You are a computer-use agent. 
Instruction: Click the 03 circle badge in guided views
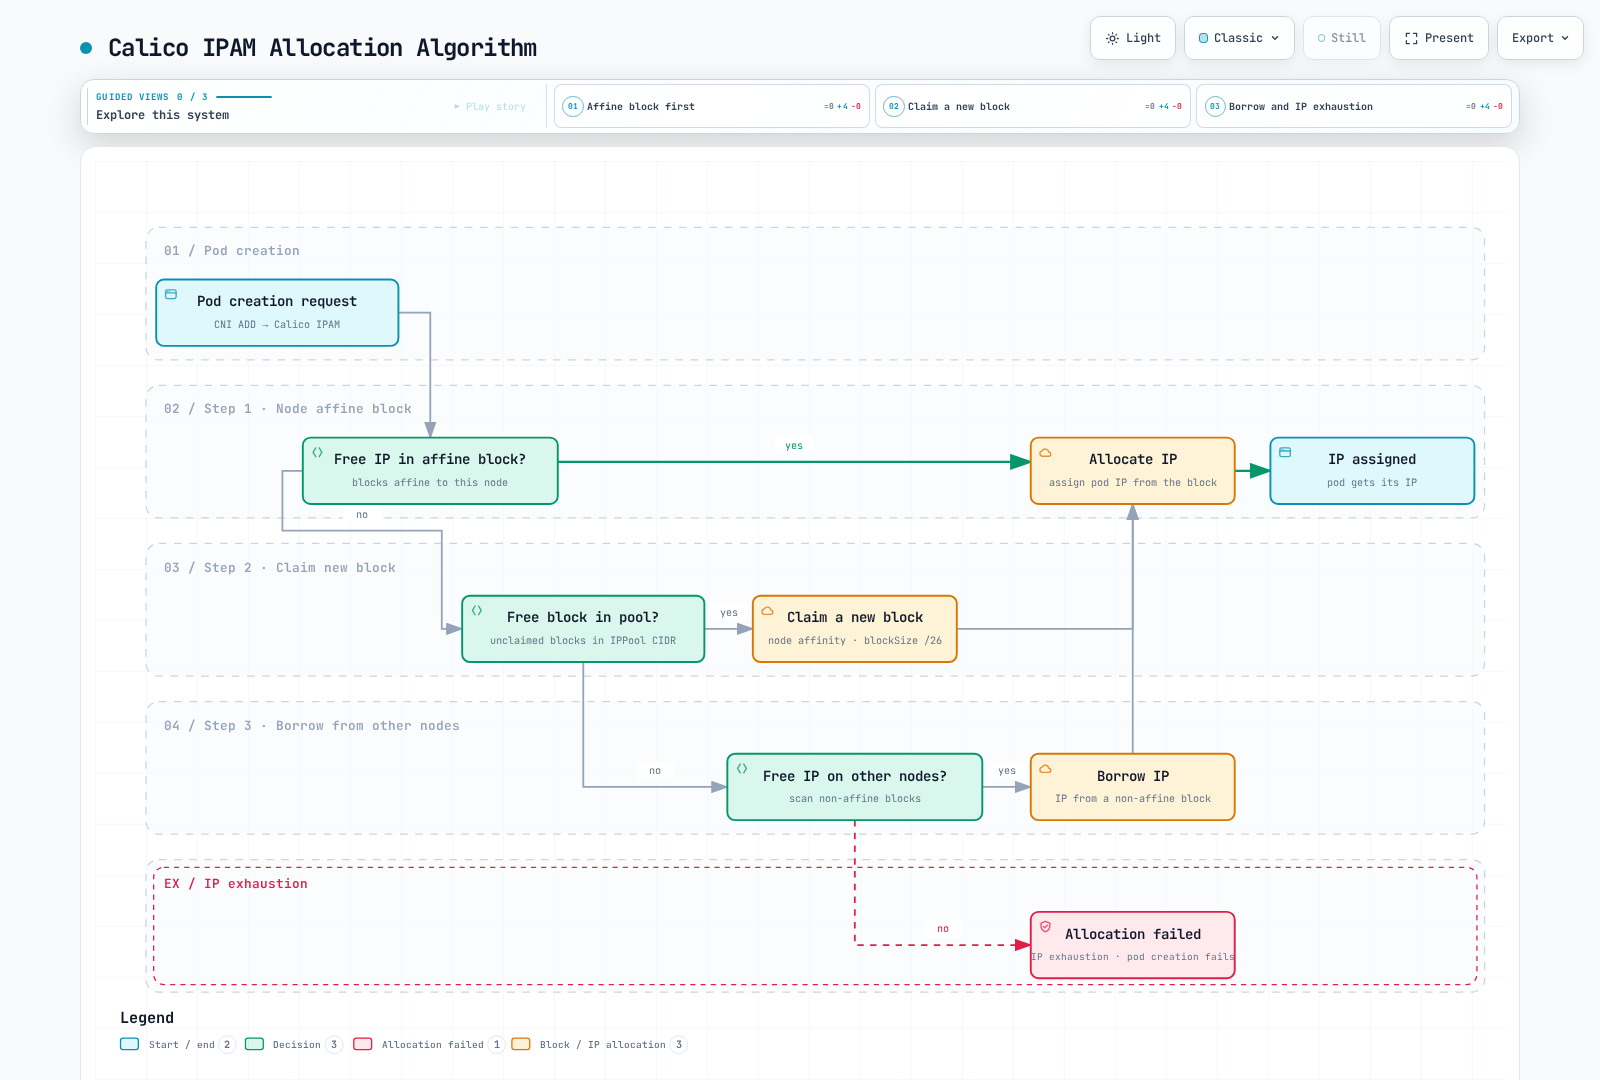[x=1215, y=106]
